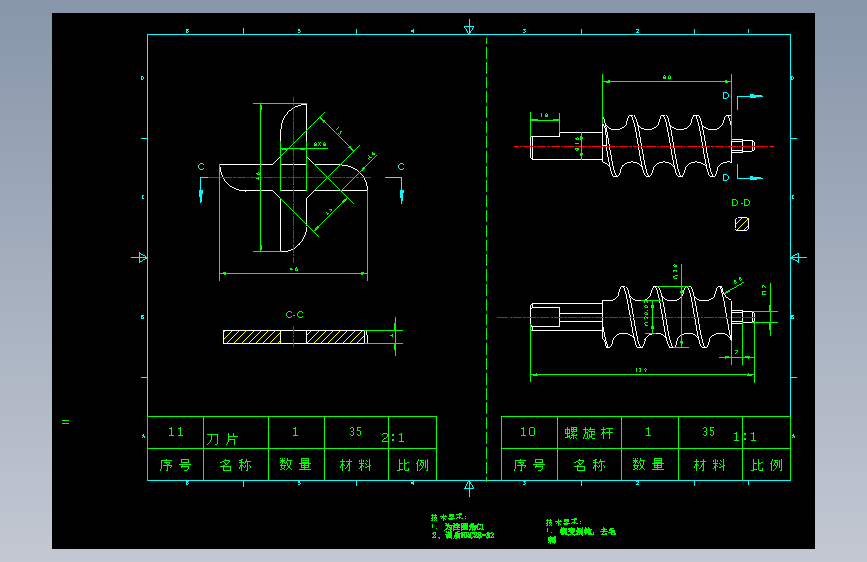The width and height of the screenshot is (867, 562).
Task: Select '名称' header below '螺旋杆'
Action: 590,465
